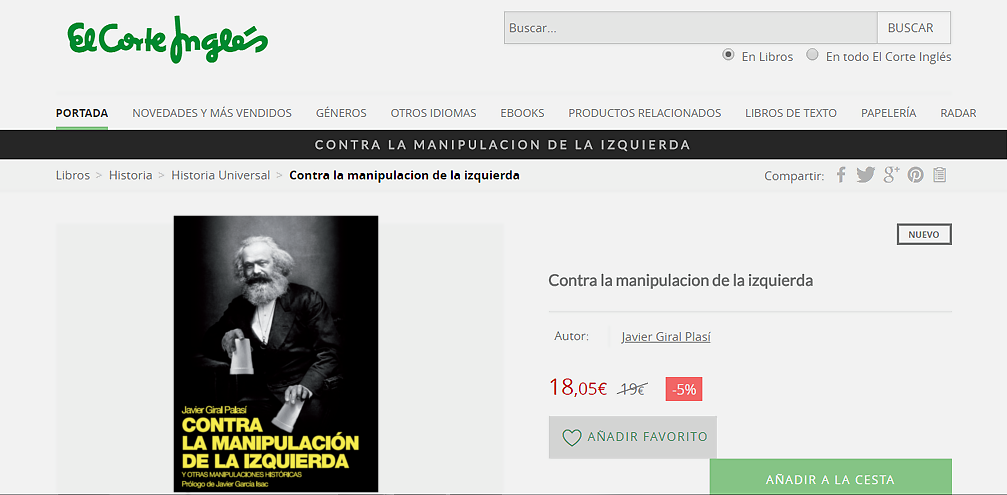Share the book on Facebook
The image size is (1007, 495).
coord(841,175)
